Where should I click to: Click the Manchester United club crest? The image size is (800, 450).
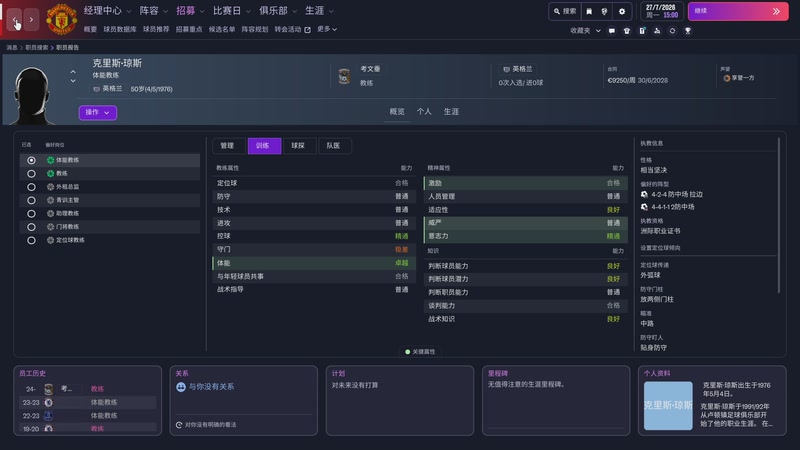pos(62,20)
